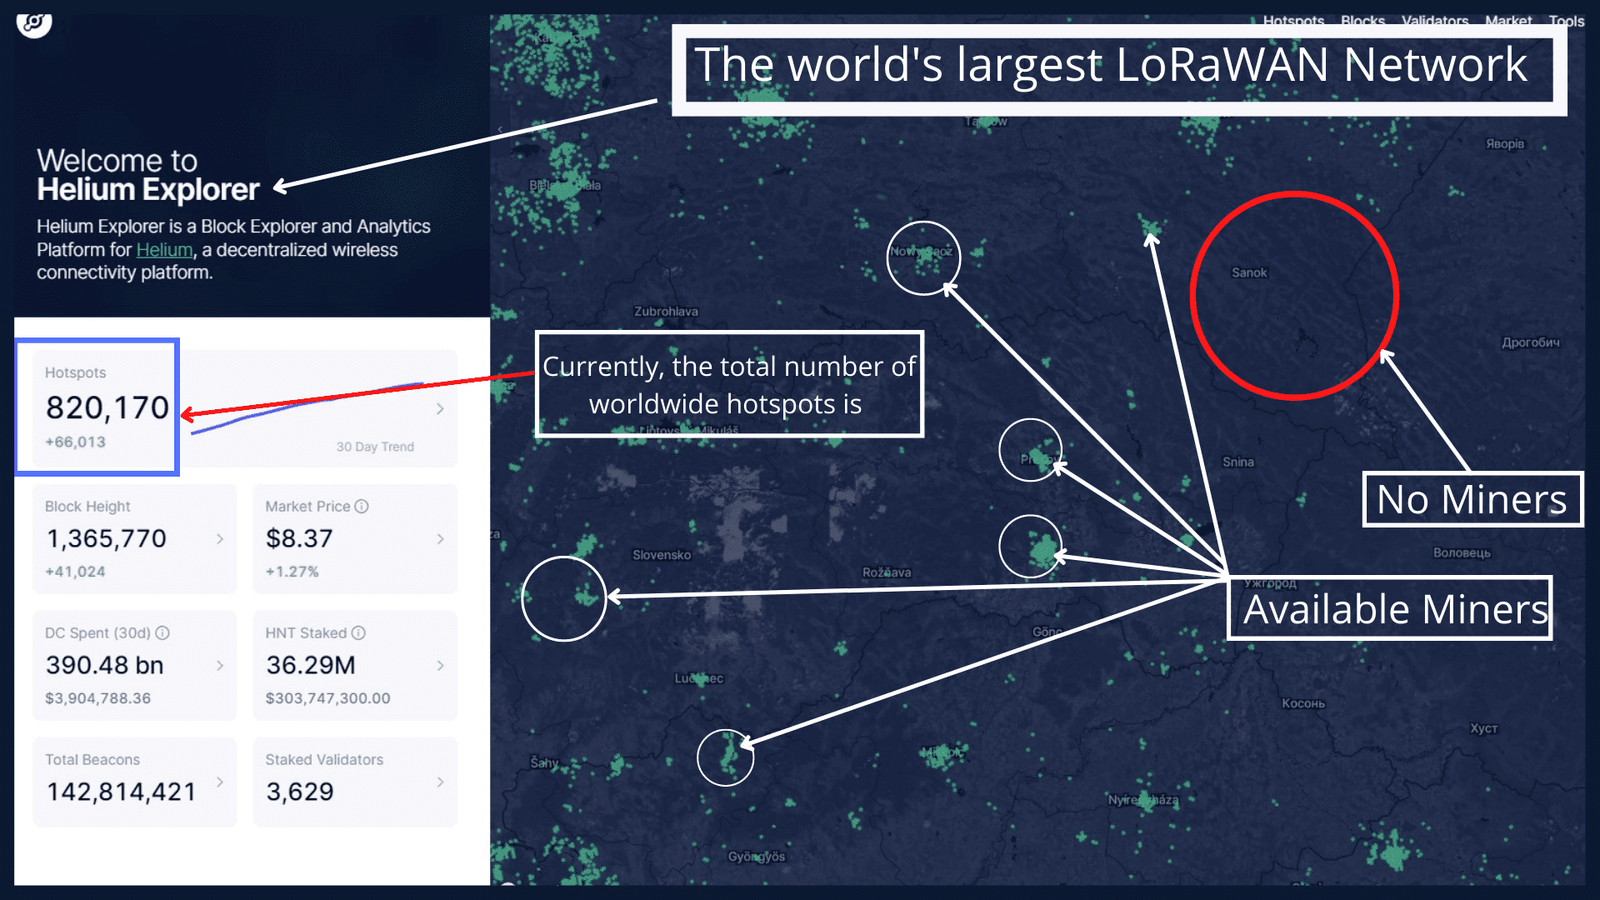Go to Market in the top navigation
1600x900 pixels.
(x=1508, y=21)
